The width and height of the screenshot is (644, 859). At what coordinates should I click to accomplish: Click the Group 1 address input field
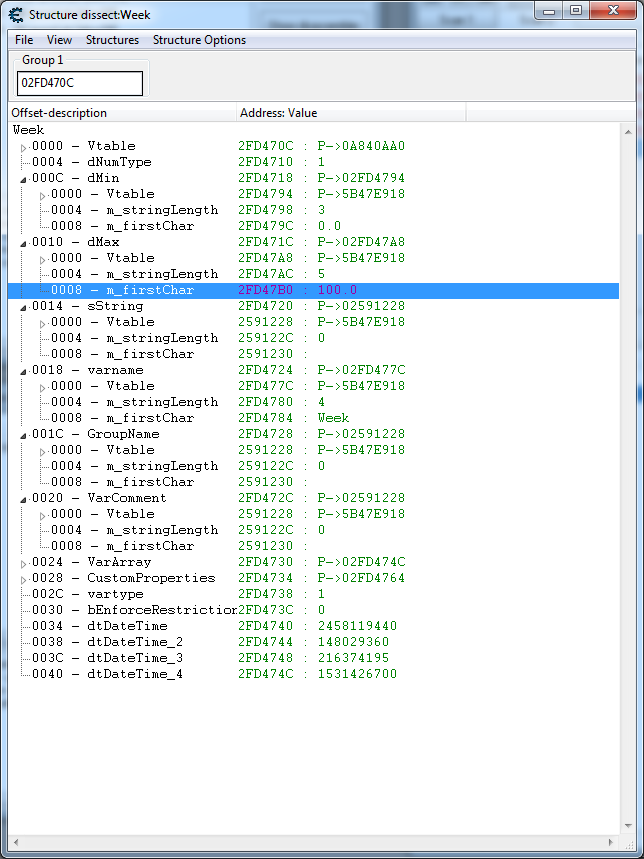click(x=80, y=83)
